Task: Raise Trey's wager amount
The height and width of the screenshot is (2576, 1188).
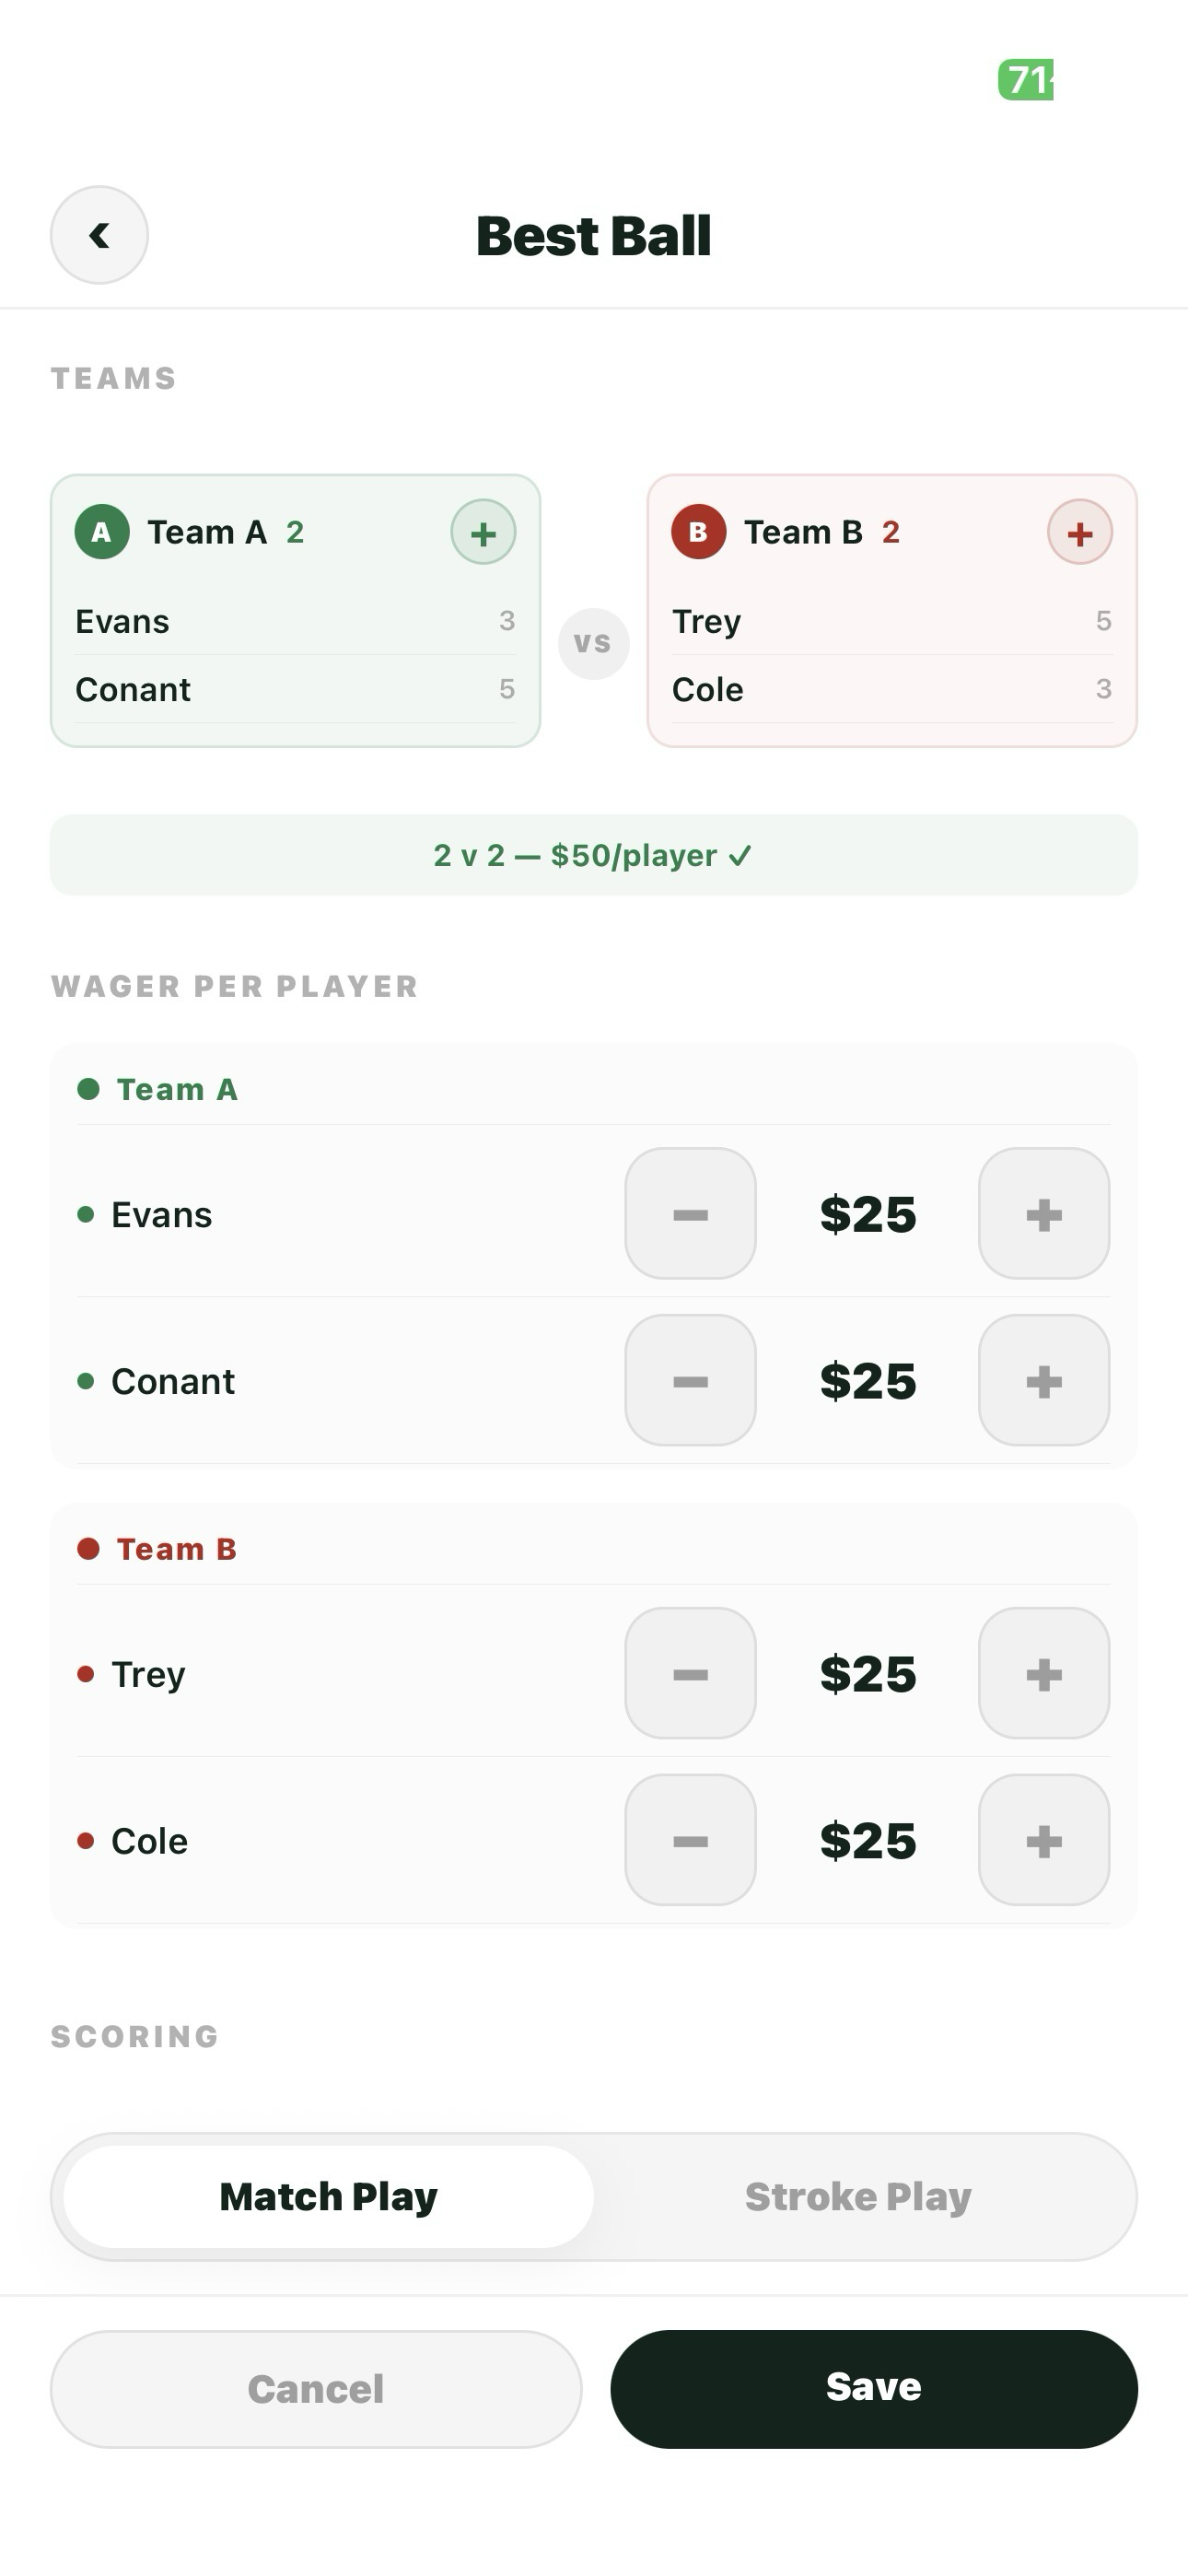Action: tap(1043, 1673)
